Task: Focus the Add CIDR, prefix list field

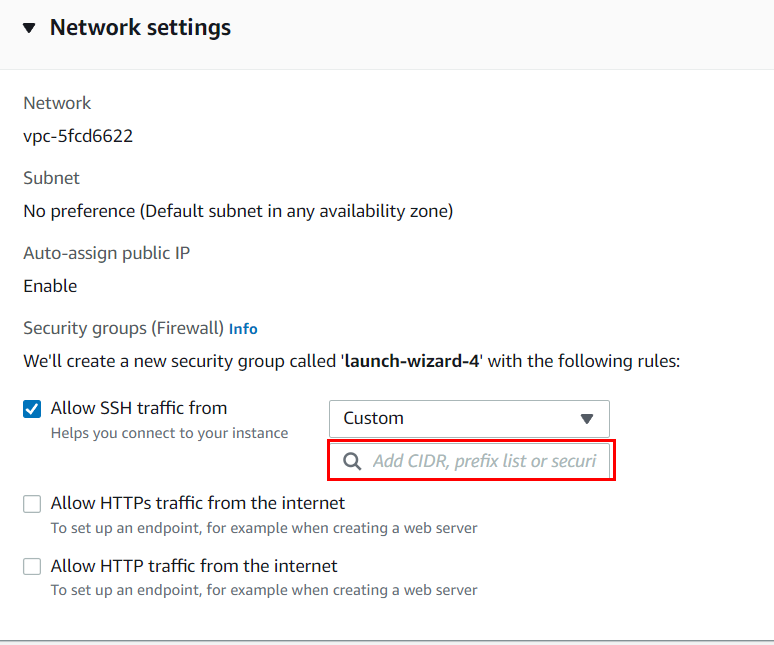Action: (x=484, y=461)
